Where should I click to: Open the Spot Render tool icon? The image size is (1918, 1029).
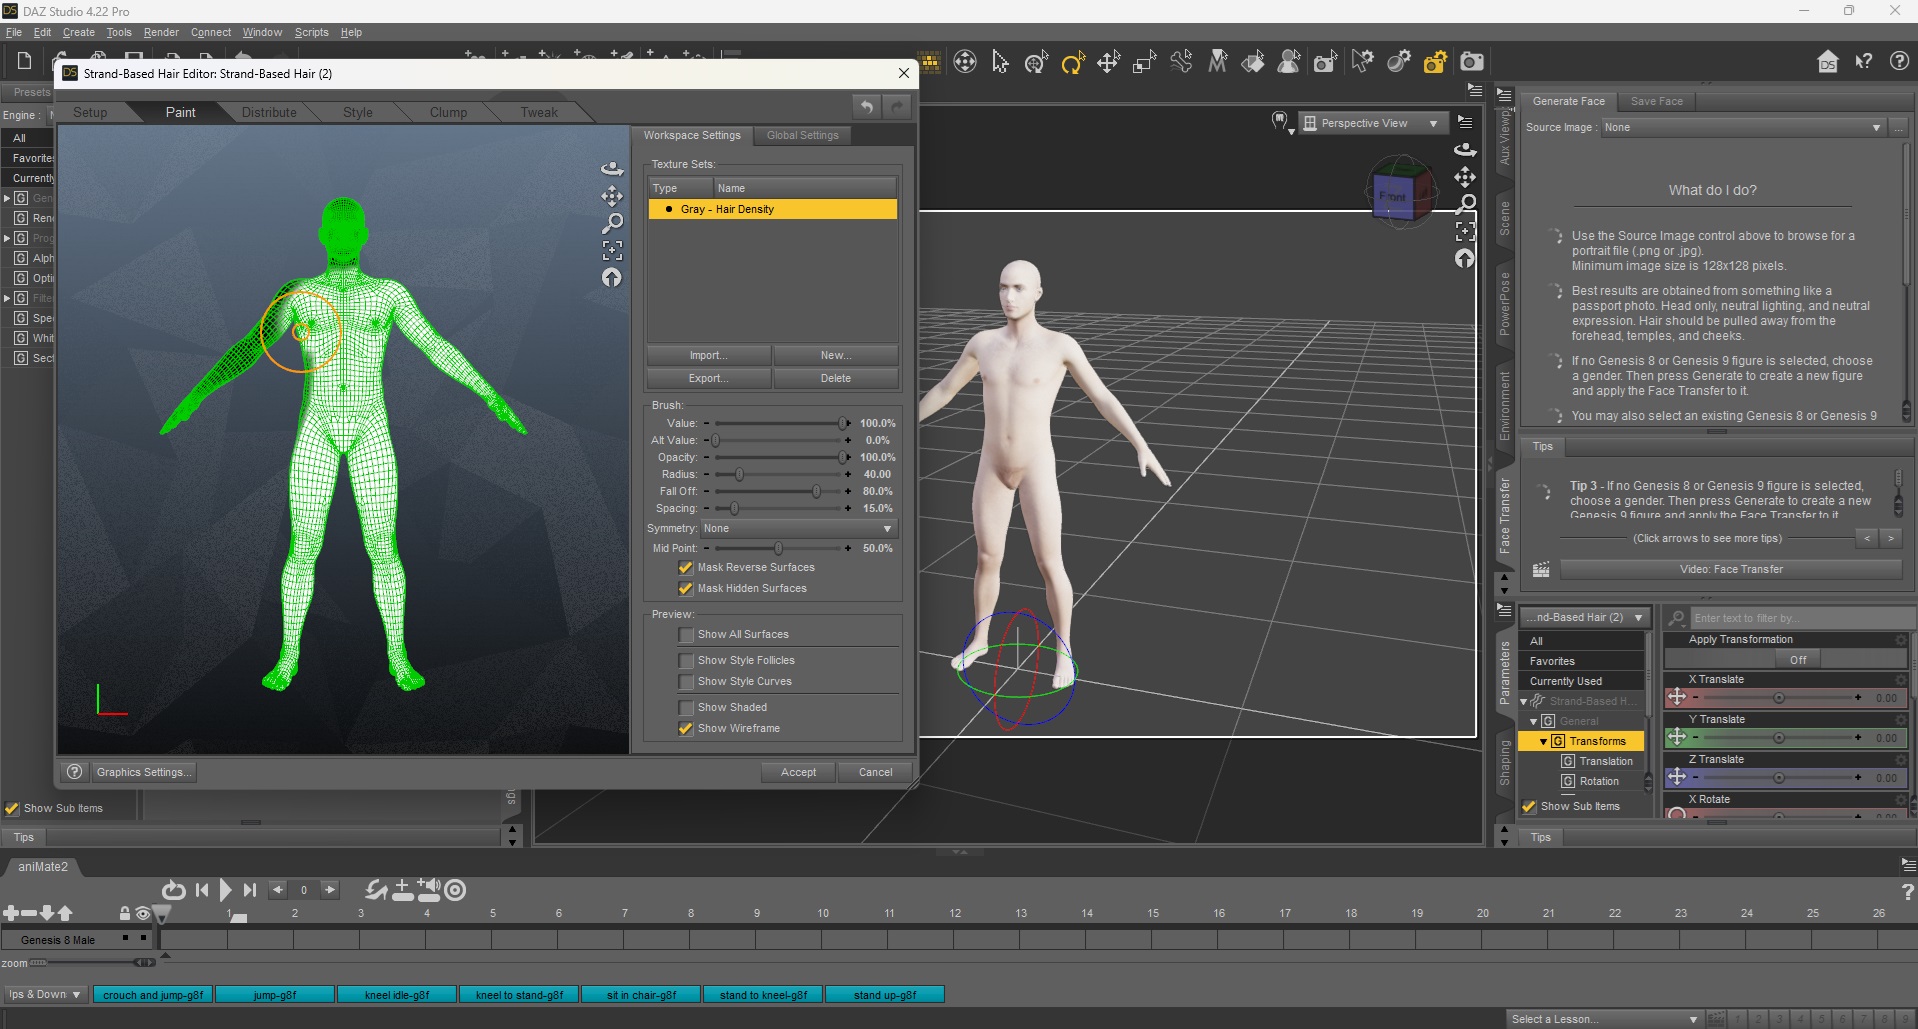tap(1325, 63)
